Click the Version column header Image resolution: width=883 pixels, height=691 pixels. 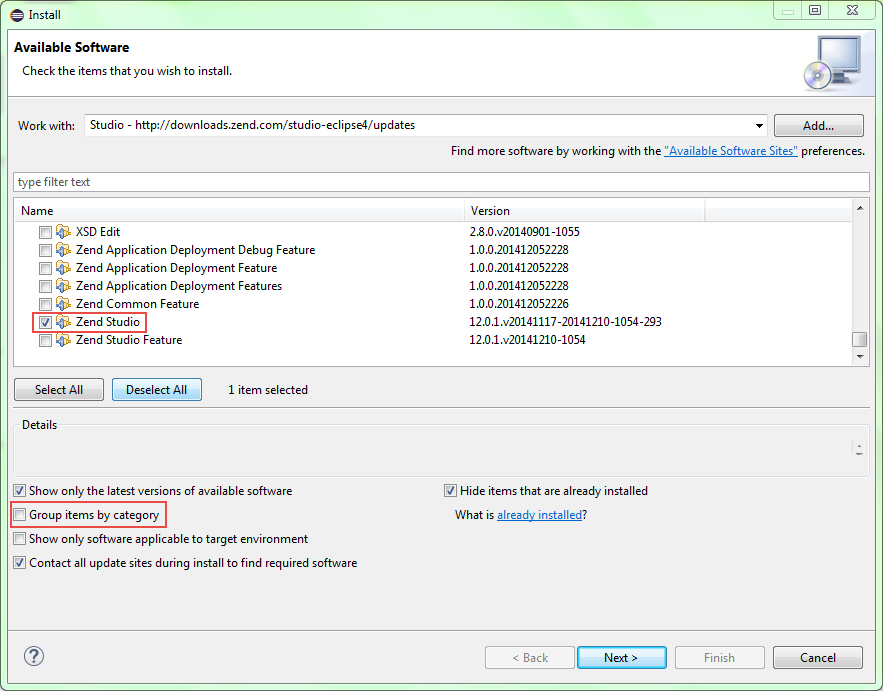[585, 211]
